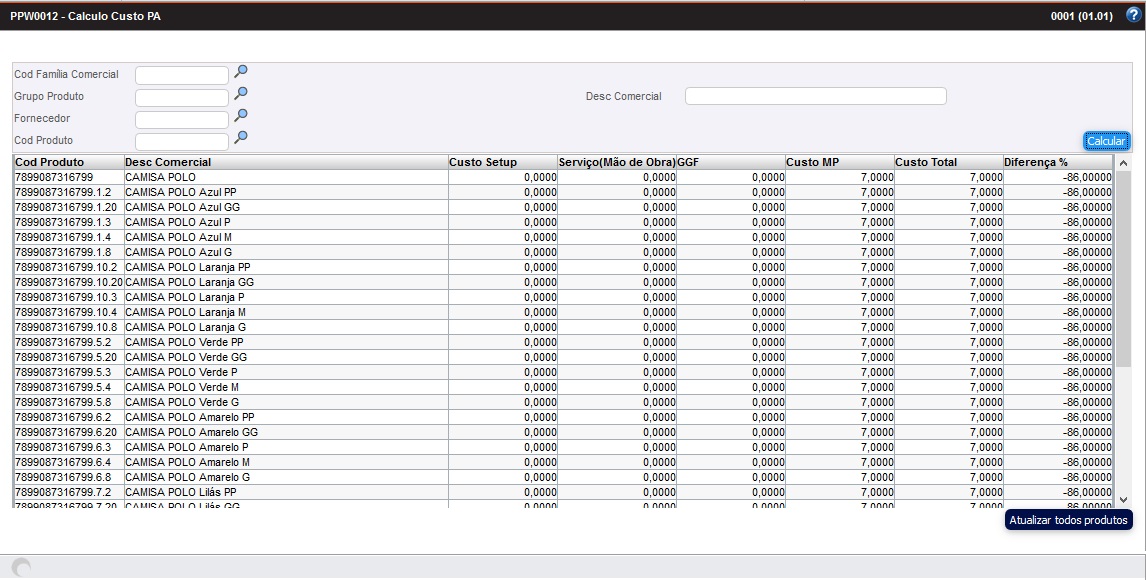This screenshot has width=1146, height=580.
Task: Click the Cod Produto input field
Action: pos(182,141)
